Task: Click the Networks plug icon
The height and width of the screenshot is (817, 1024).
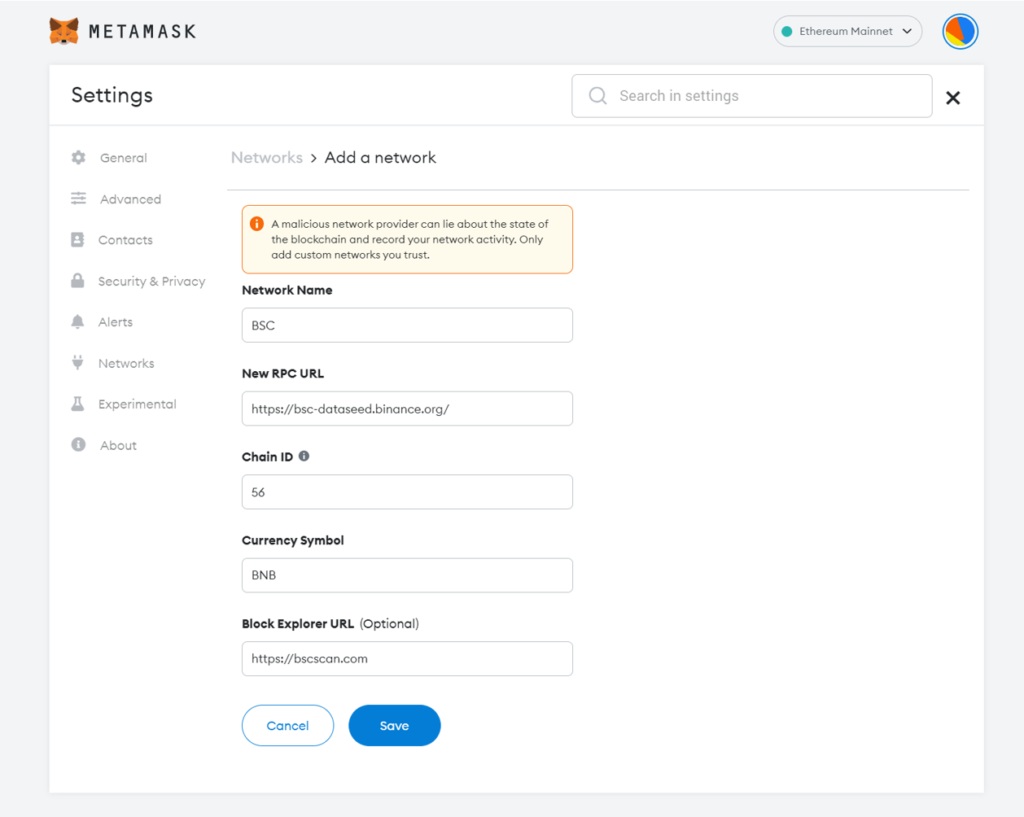Action: tap(78, 362)
